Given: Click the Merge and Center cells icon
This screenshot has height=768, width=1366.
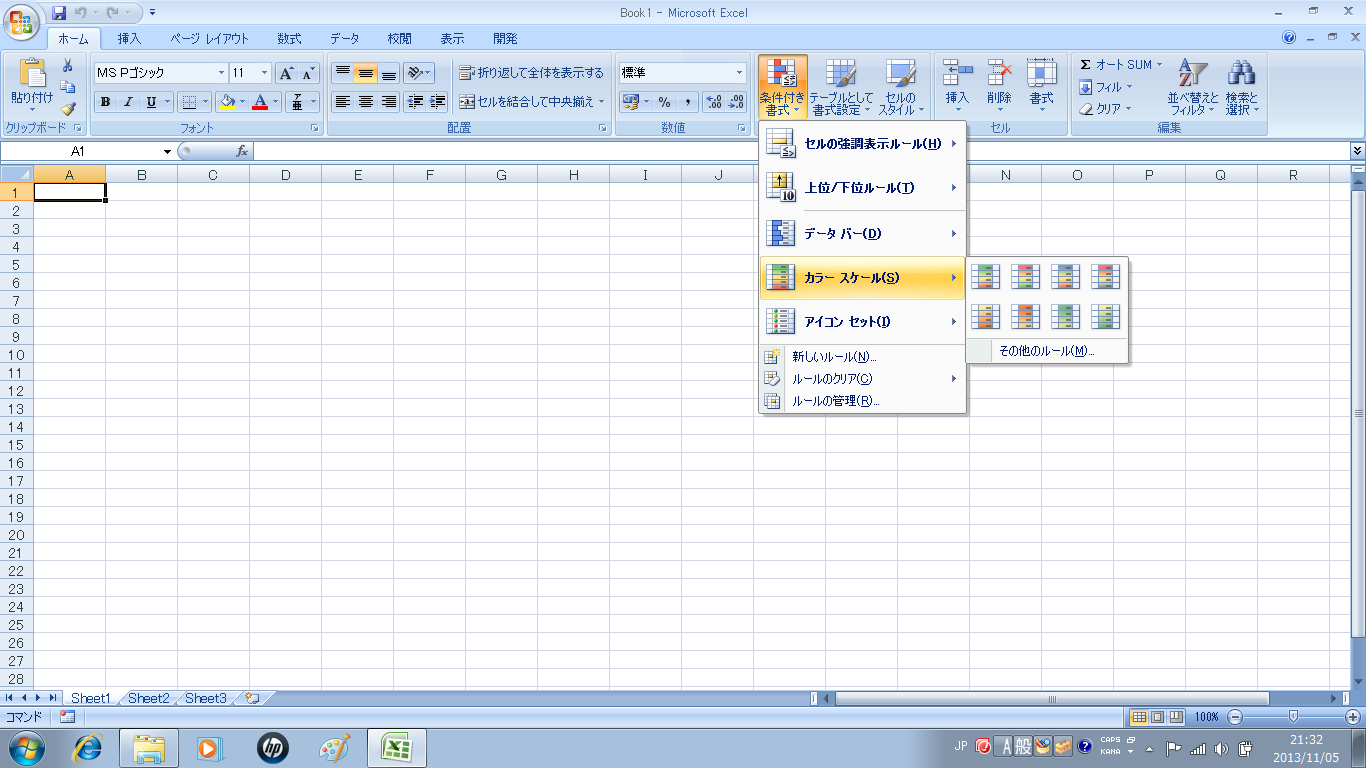Looking at the screenshot, I should 467,102.
